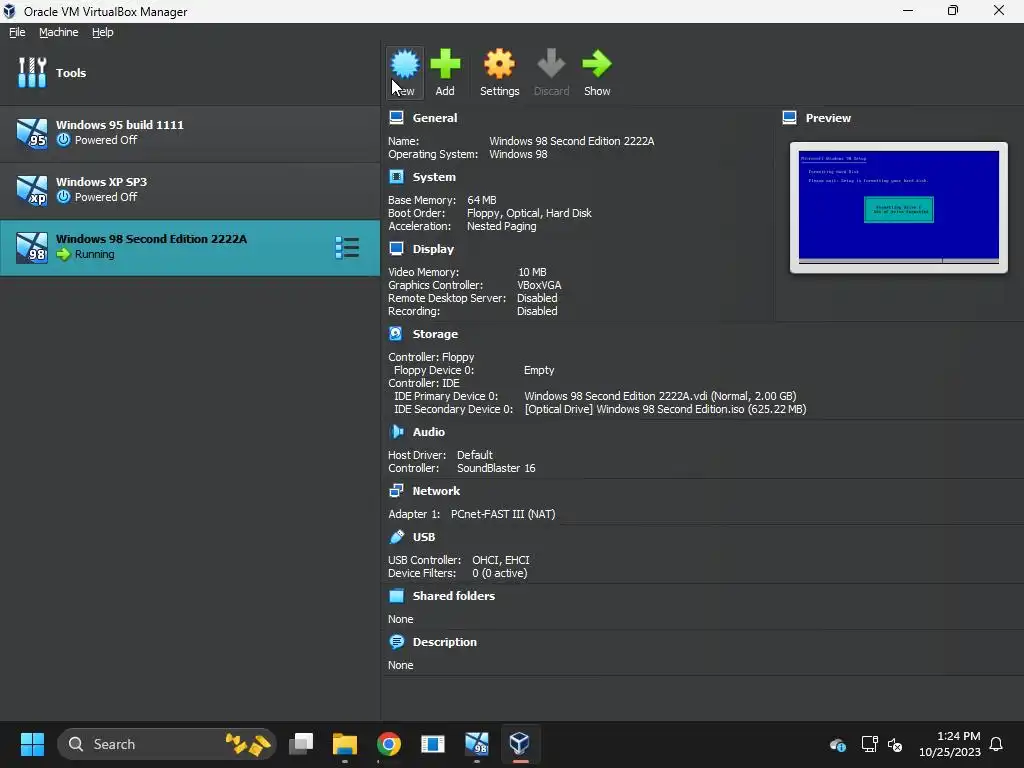Viewport: 1024px width, 768px height.
Task: Open the File menu
Action: pyautogui.click(x=17, y=32)
